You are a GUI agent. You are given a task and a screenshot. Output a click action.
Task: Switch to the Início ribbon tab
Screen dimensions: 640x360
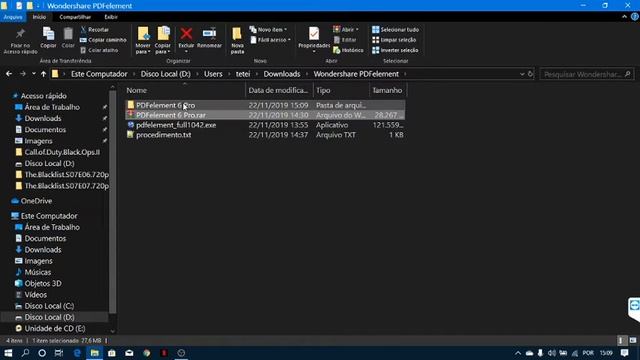tap(40, 17)
